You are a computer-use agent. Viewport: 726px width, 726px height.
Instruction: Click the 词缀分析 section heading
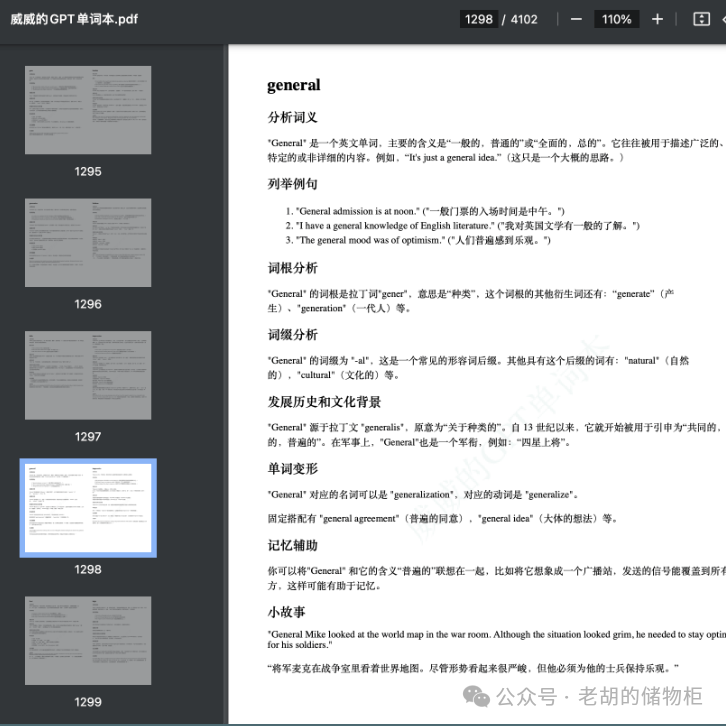point(293,334)
